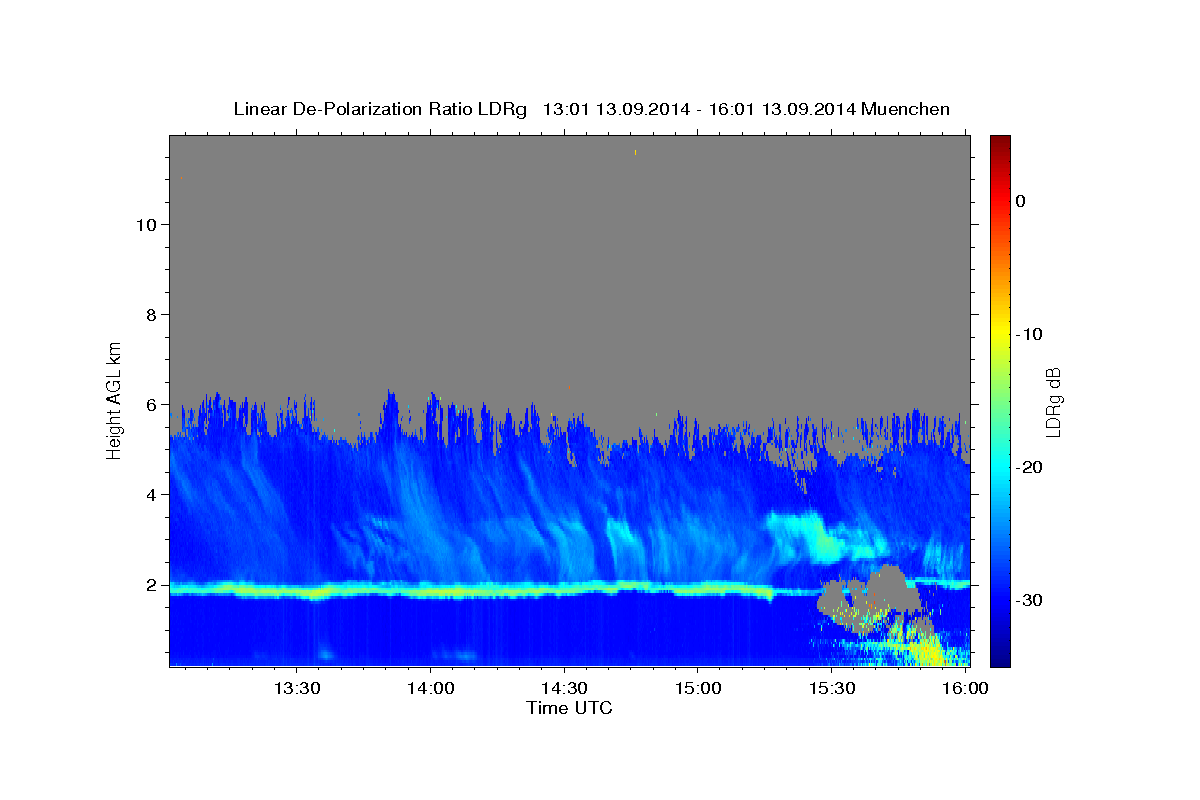1200x800 pixels.
Task: Click the '16:01 13.09.2014' end time in title
Action: tap(782, 109)
